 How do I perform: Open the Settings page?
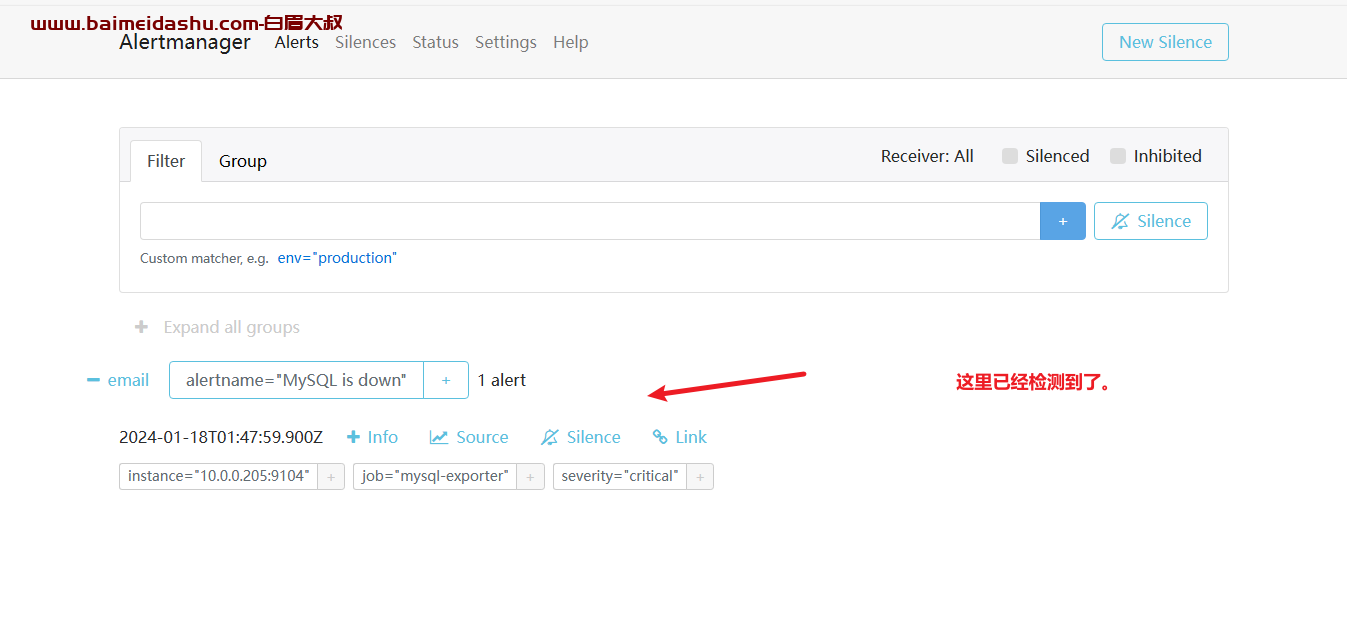click(x=505, y=42)
